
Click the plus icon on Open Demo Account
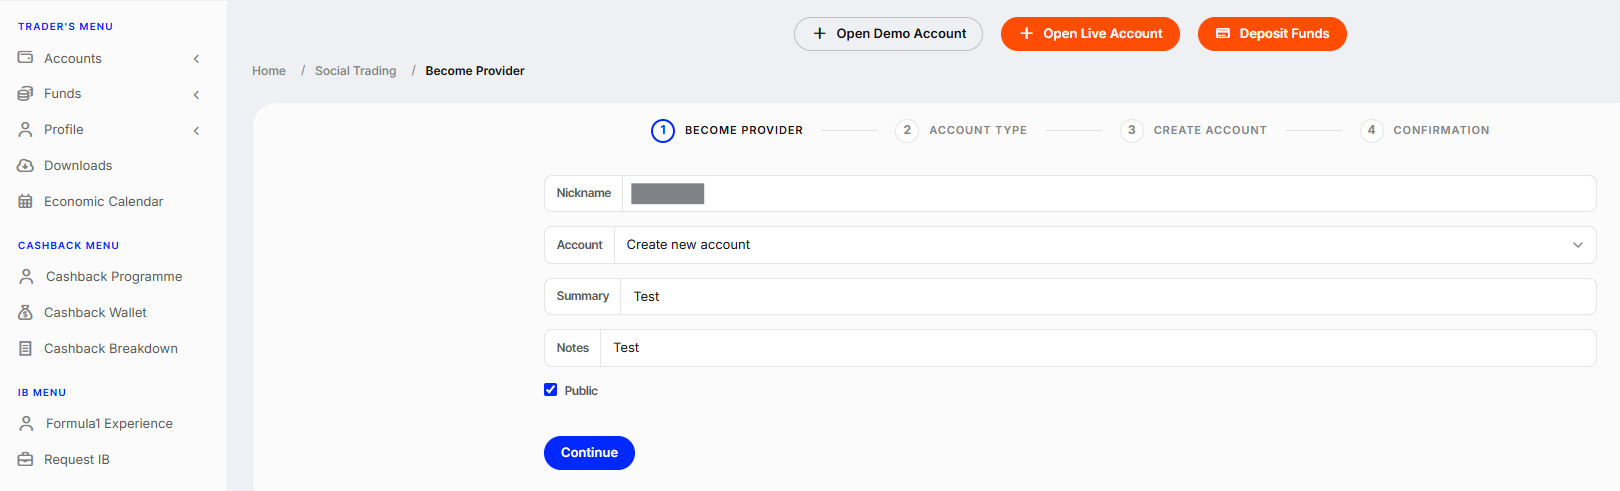[819, 34]
